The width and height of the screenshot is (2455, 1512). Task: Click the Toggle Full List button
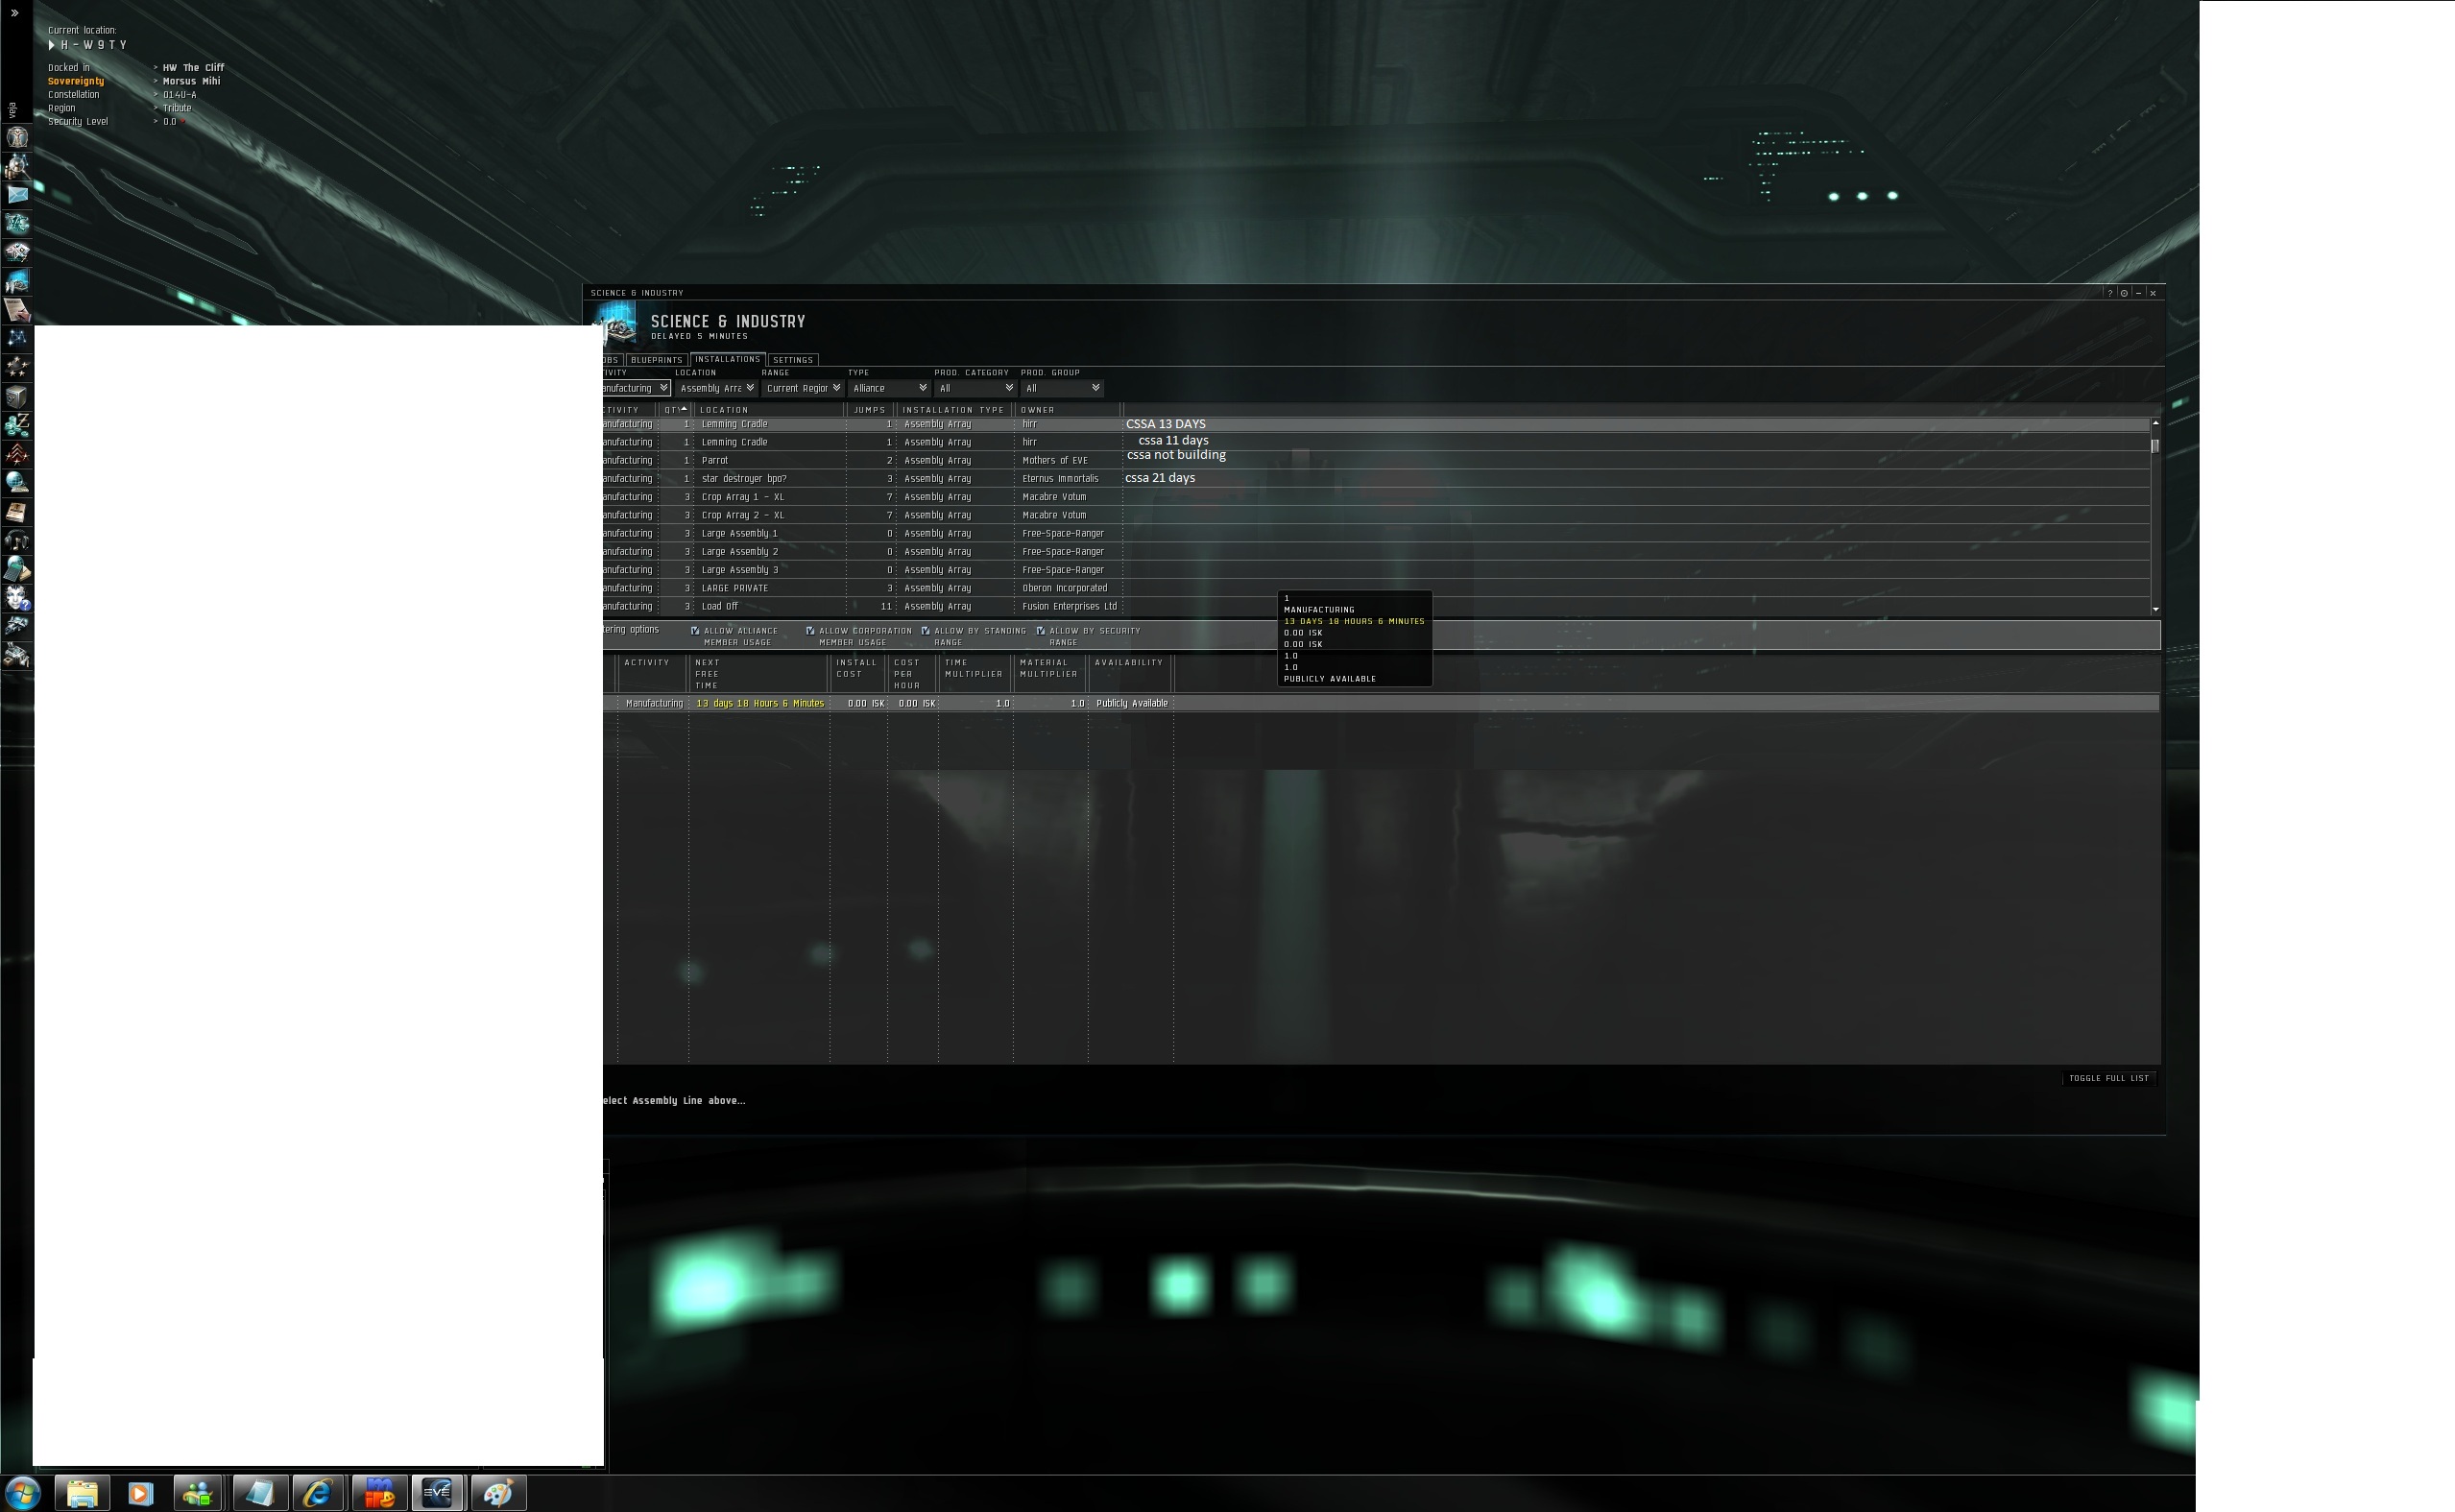[2108, 1078]
